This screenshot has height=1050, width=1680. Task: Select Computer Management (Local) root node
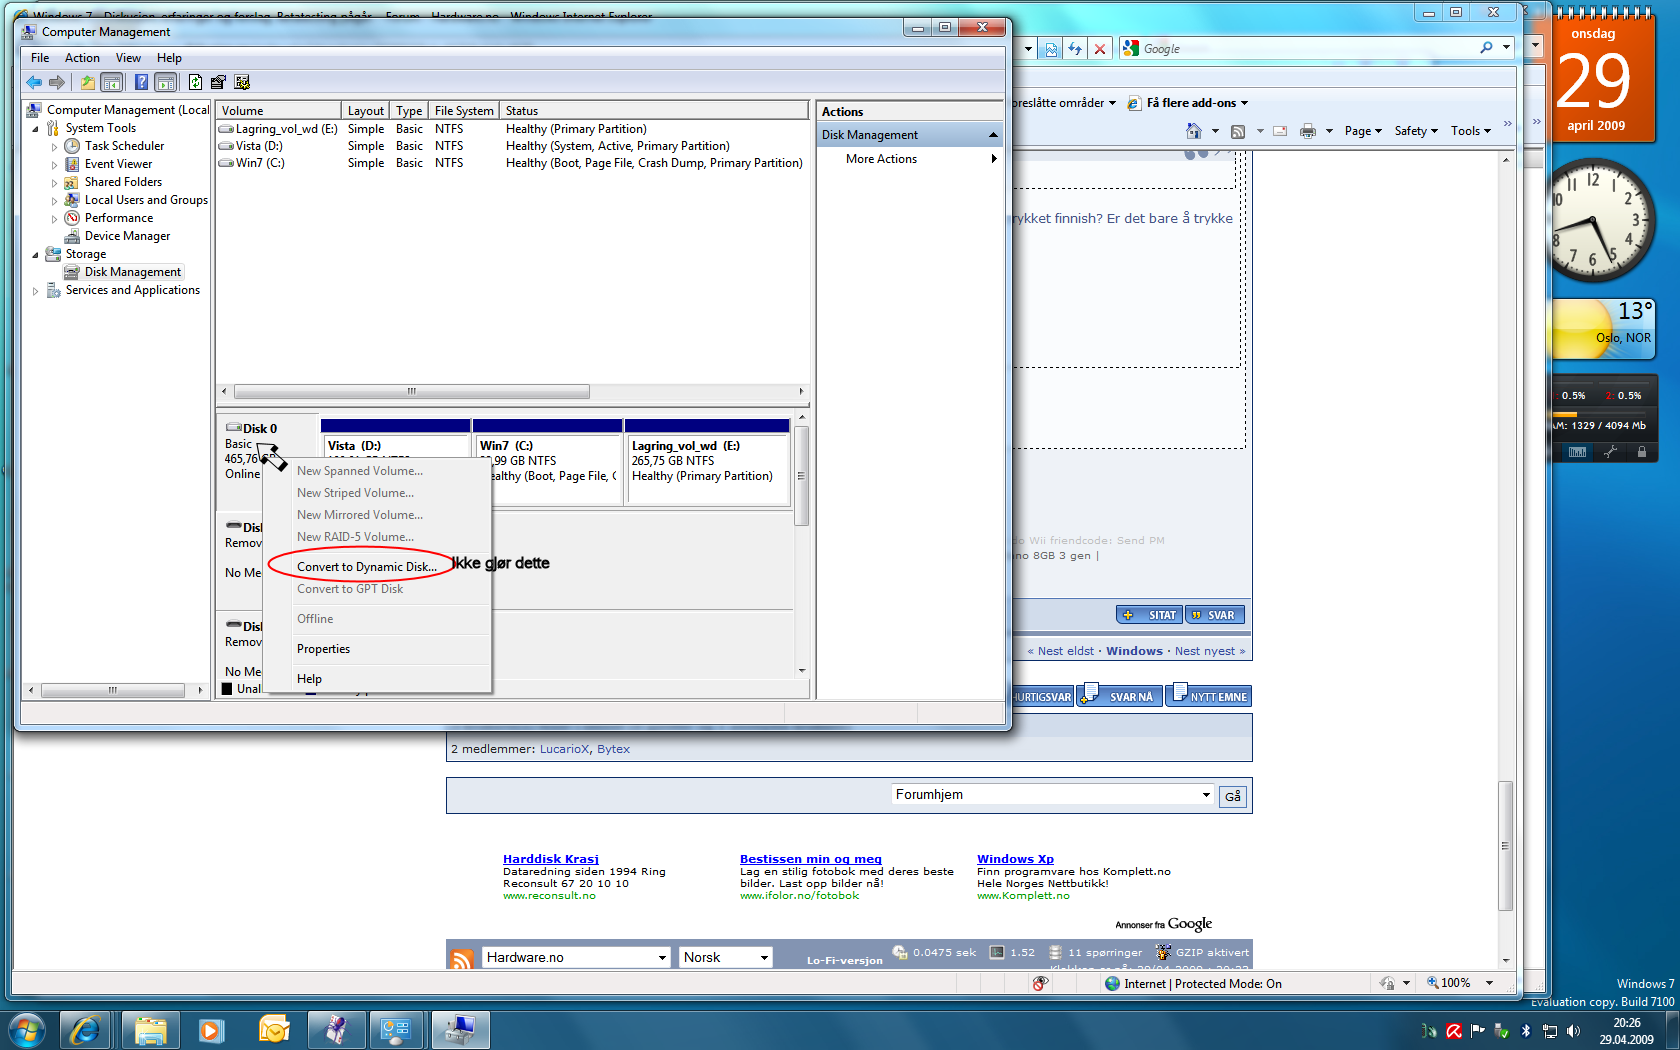tap(128, 110)
